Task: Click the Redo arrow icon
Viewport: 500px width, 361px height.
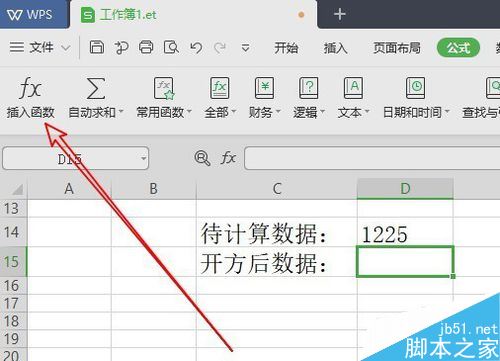Action: coord(220,48)
